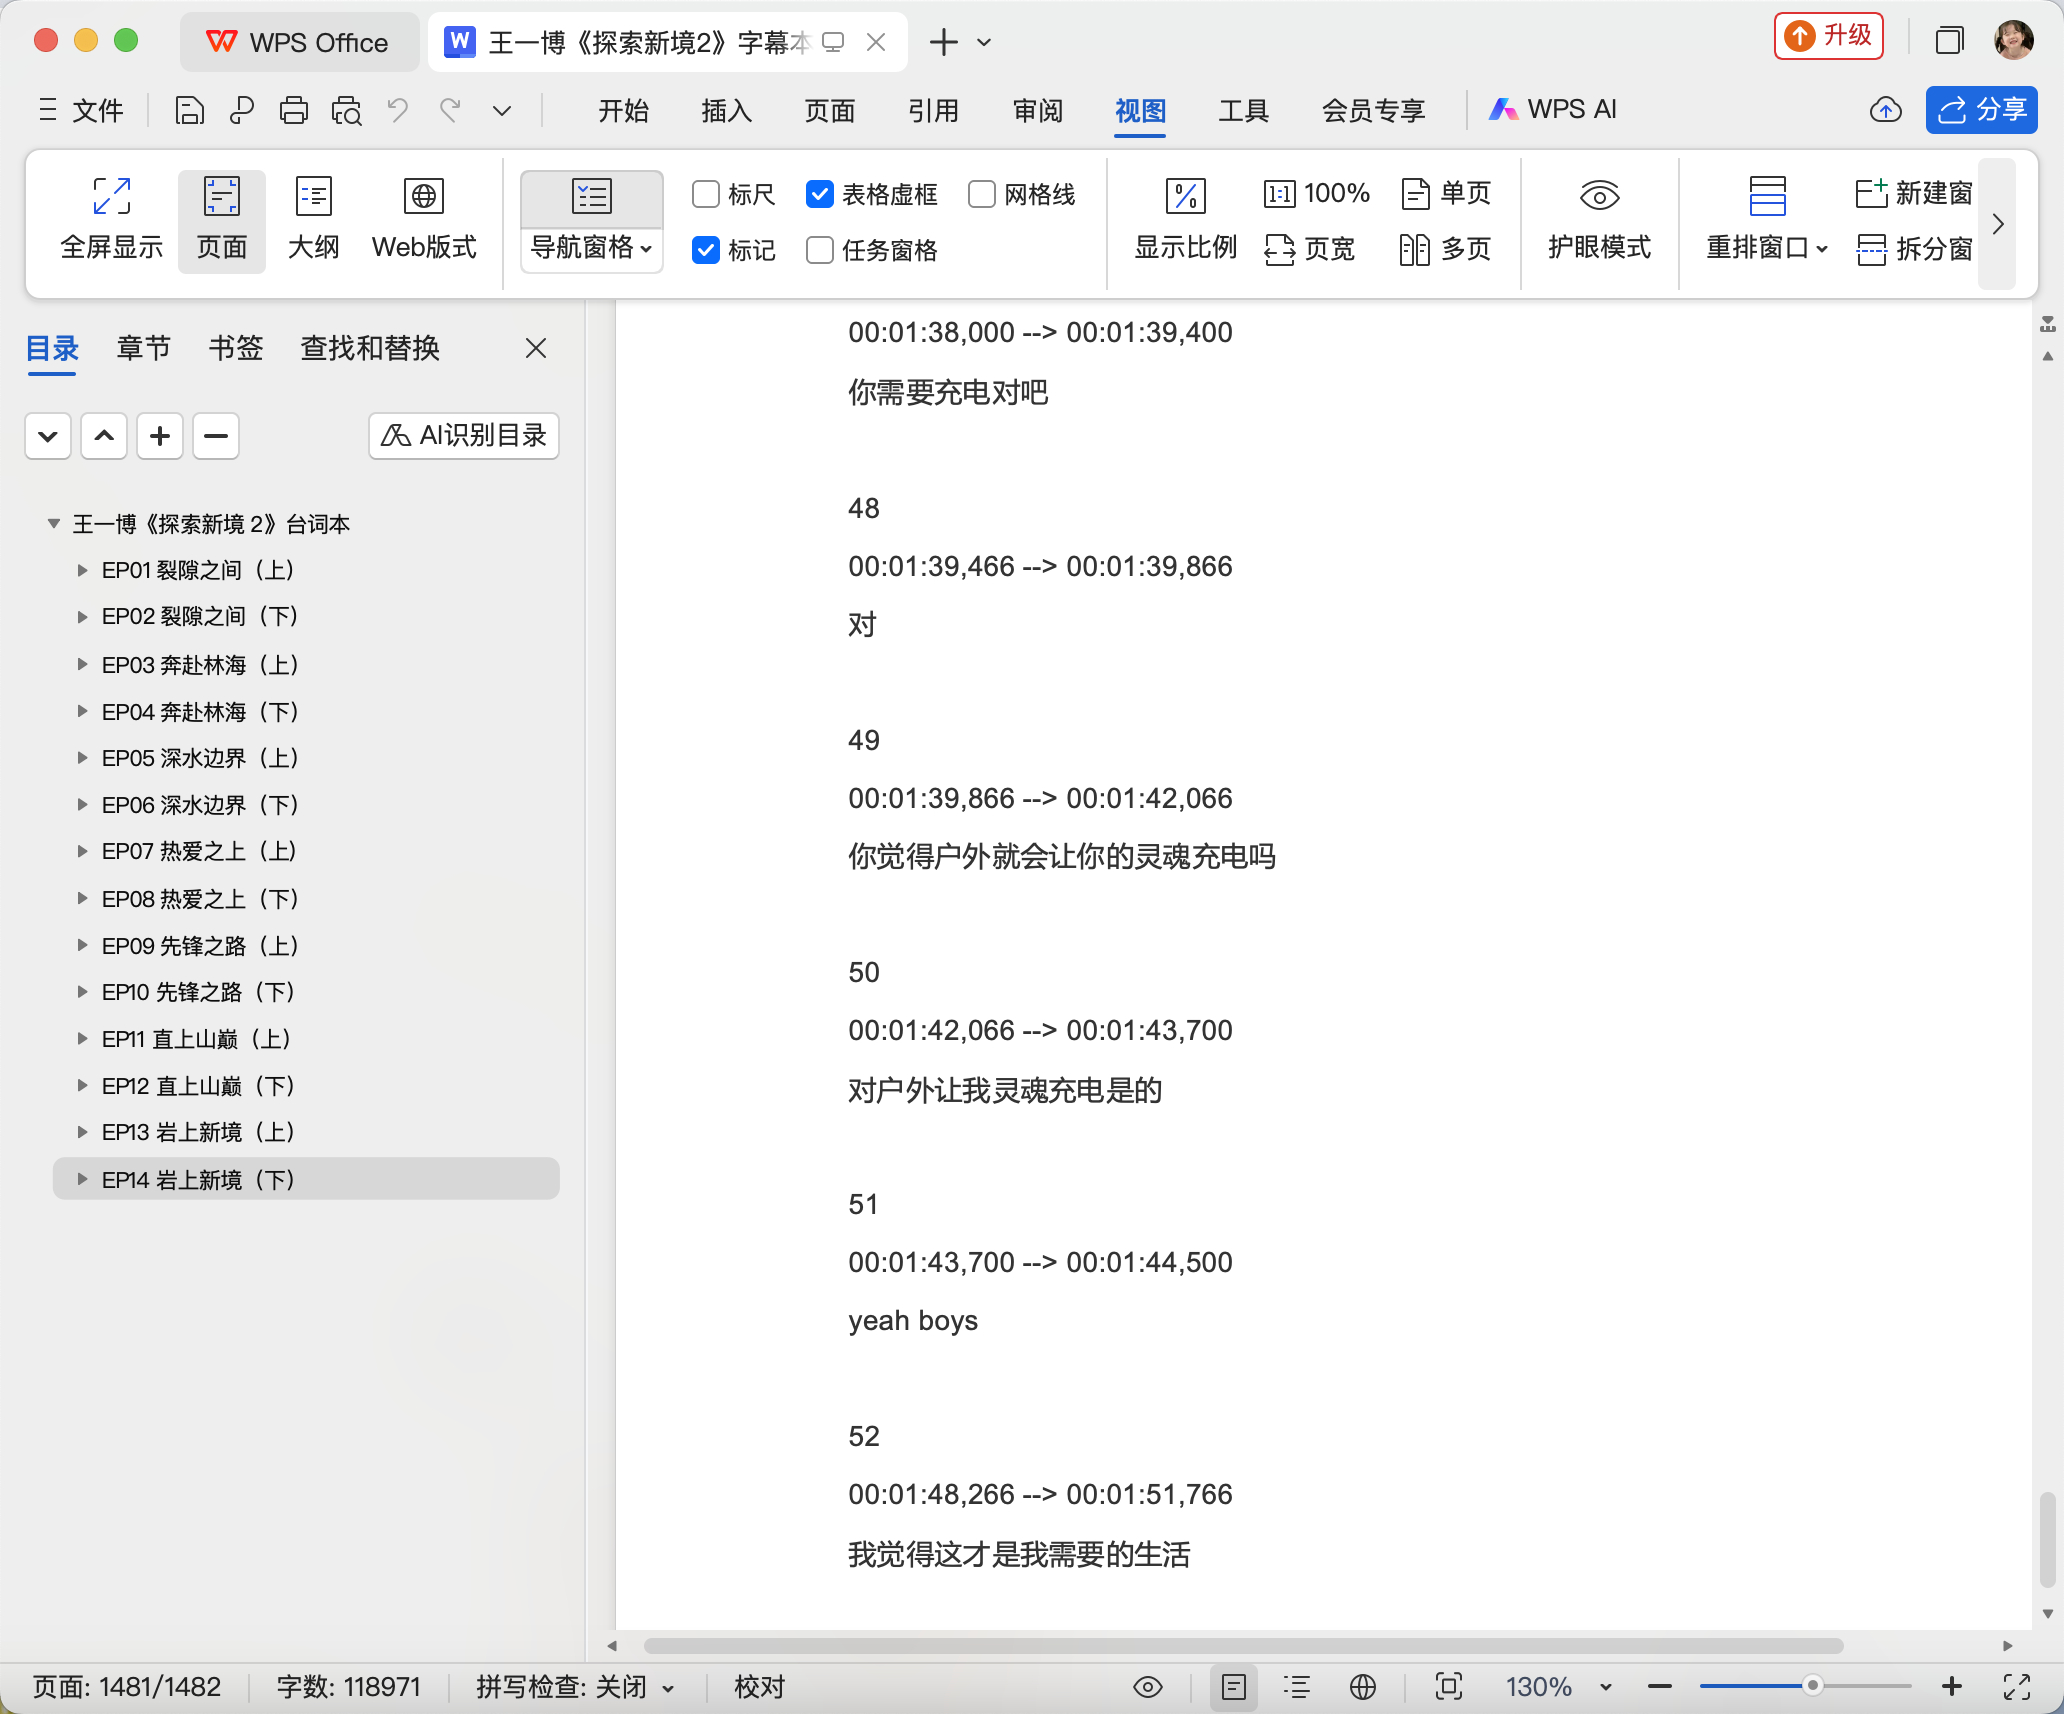The image size is (2064, 1714).
Task: Click WPS AI button
Action: (1554, 110)
